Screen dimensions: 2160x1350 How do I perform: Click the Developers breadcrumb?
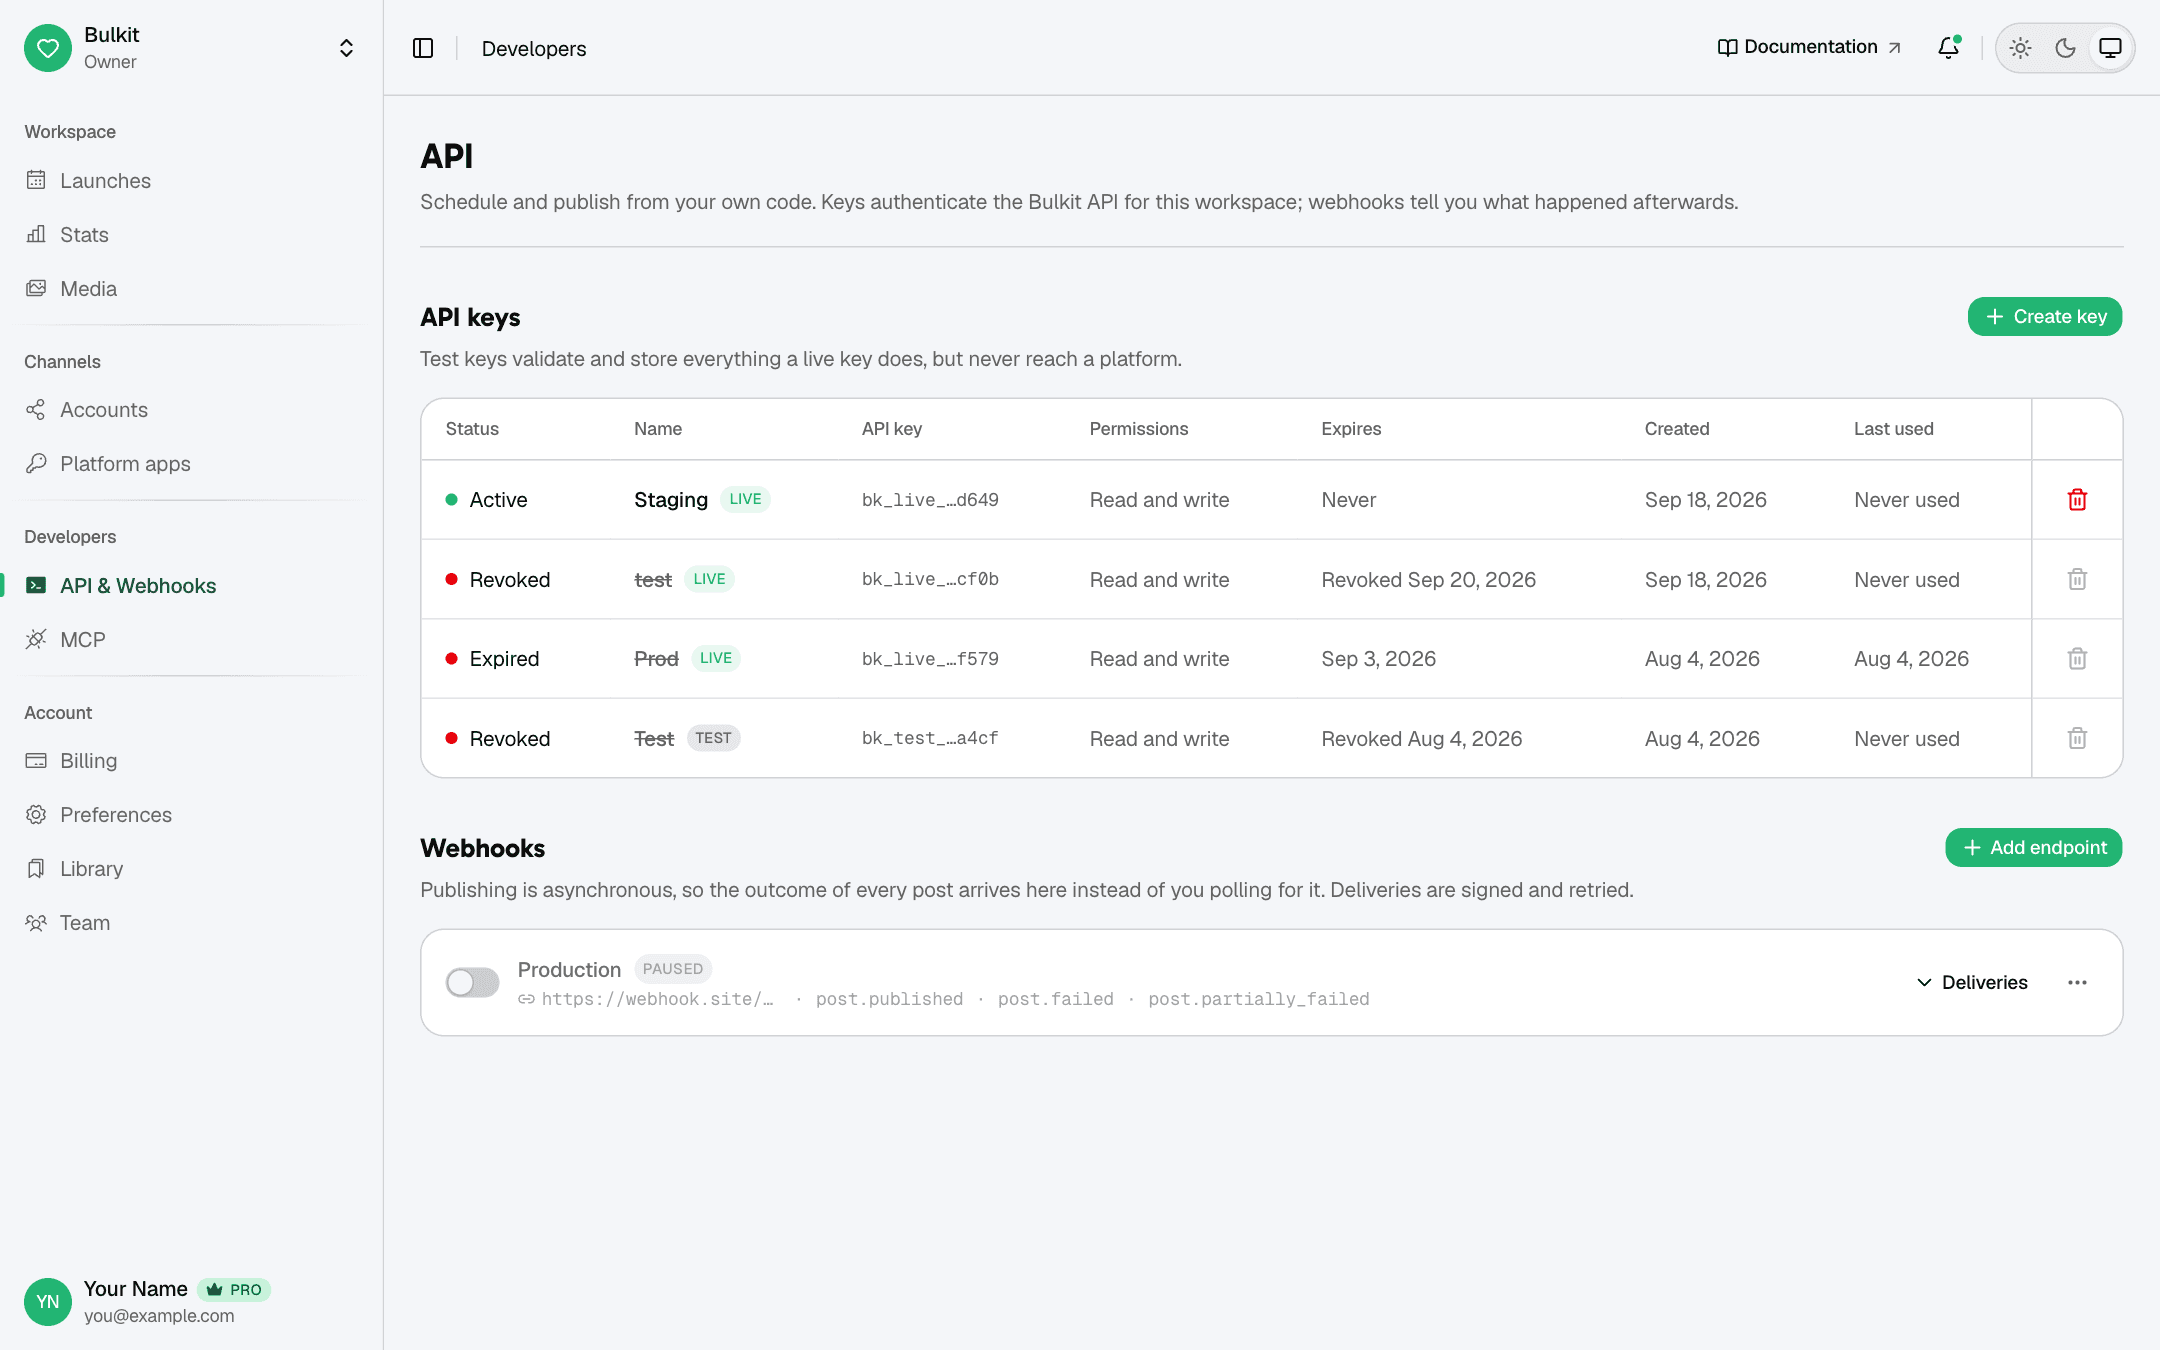[534, 49]
